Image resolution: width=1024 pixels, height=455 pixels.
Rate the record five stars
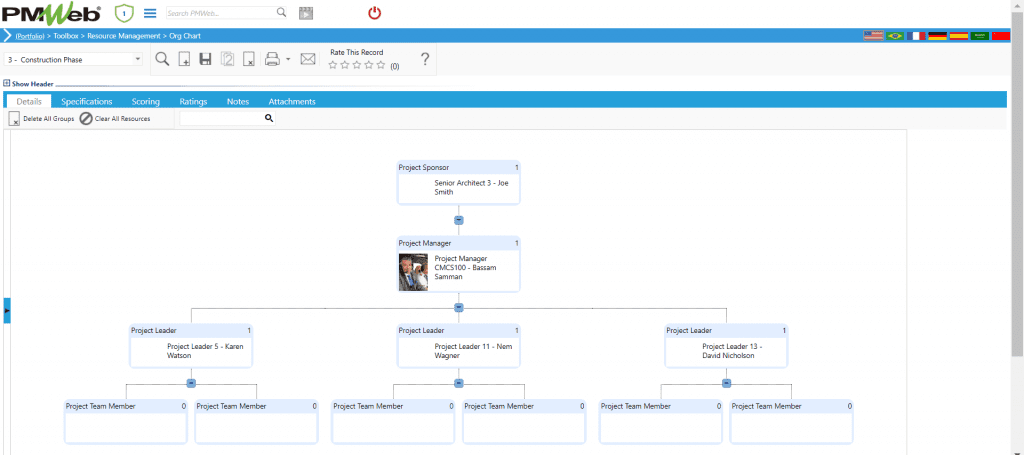[381, 65]
